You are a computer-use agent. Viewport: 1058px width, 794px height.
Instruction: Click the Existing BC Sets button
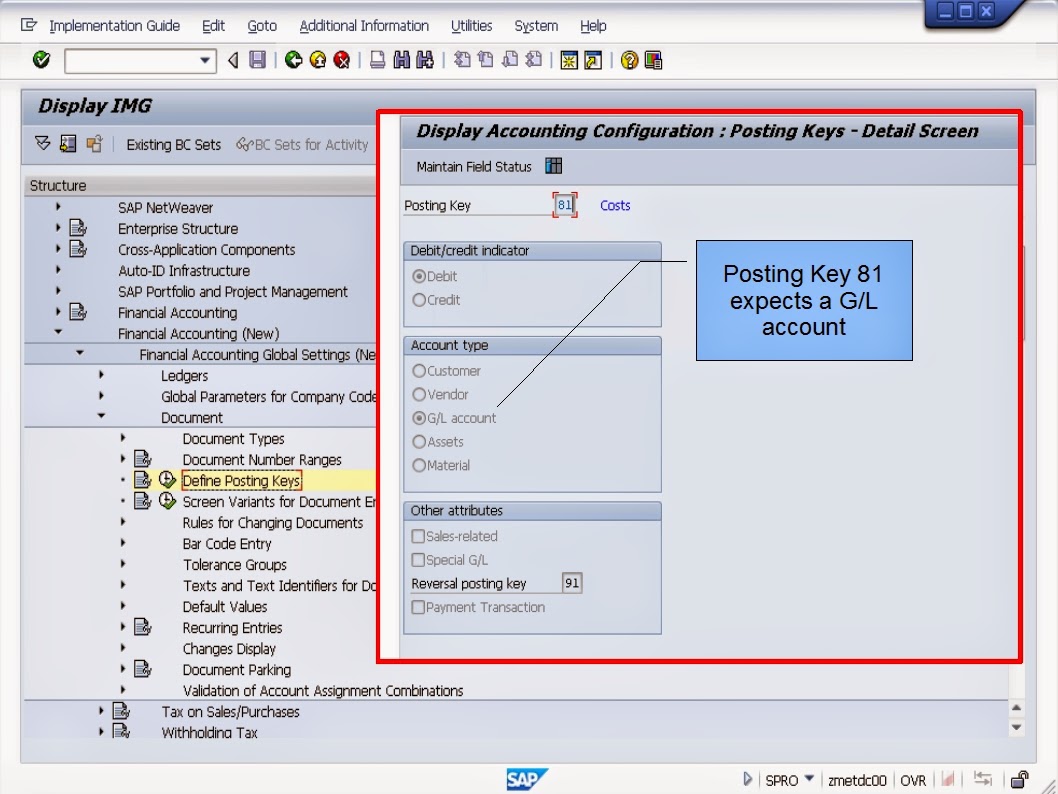click(175, 144)
